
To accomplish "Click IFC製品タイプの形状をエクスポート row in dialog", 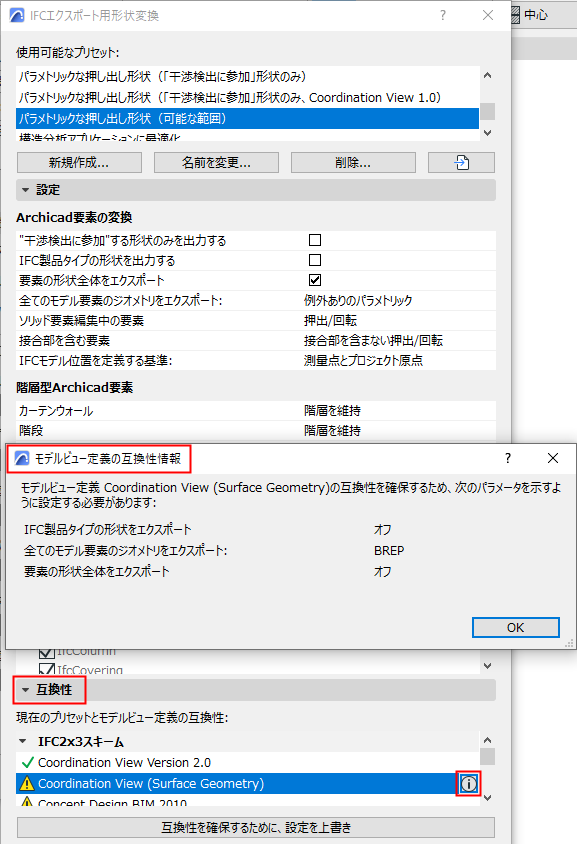I will [x=107, y=530].
